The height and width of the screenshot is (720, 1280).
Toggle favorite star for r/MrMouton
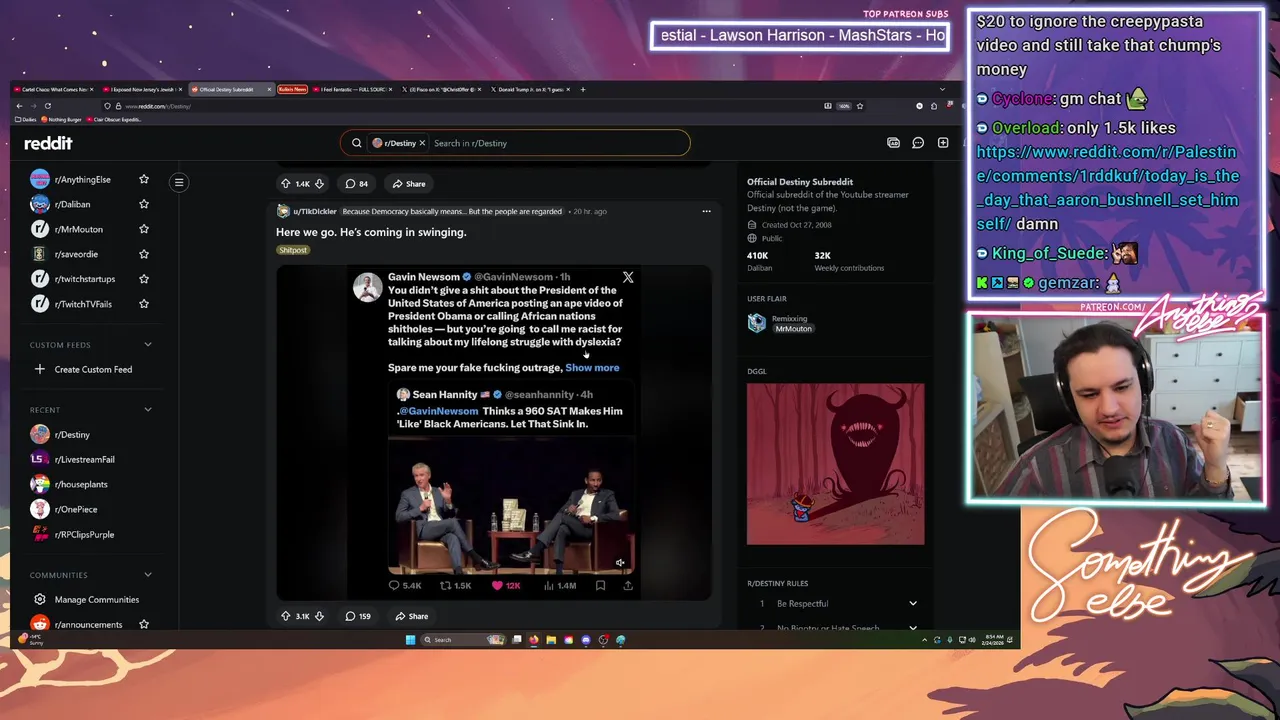tap(144, 229)
